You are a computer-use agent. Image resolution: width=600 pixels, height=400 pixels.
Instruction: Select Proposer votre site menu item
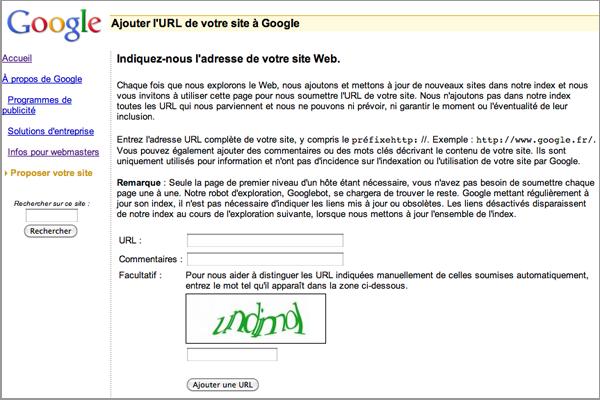(x=51, y=173)
